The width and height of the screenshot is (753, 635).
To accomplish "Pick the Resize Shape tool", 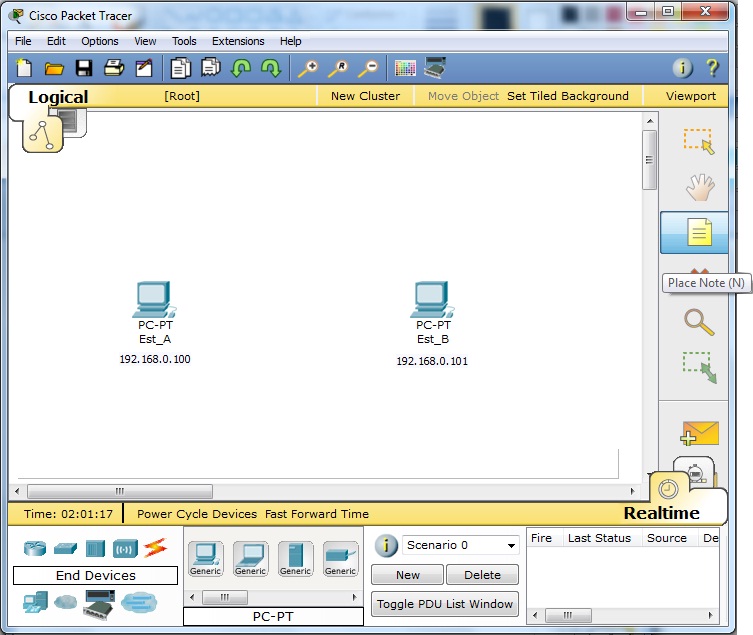I will point(698,367).
